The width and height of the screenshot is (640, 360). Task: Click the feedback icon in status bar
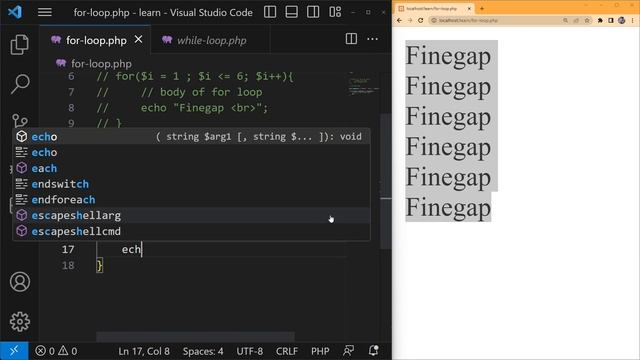tap(349, 351)
